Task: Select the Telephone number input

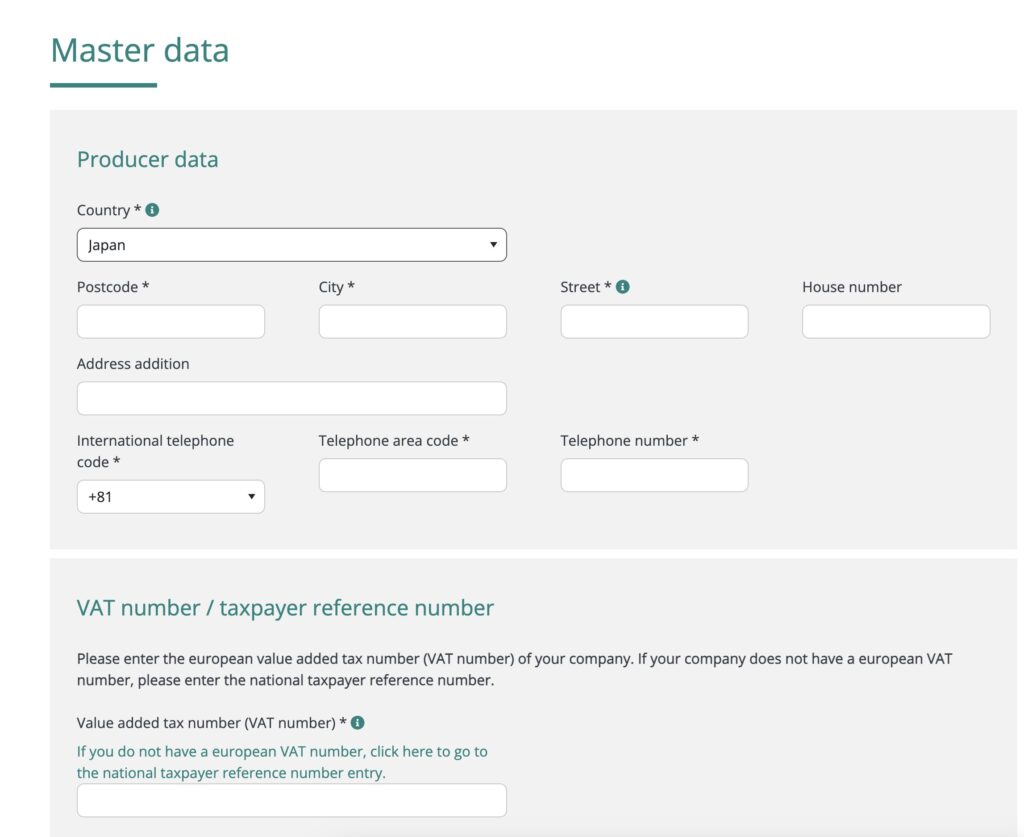Action: click(654, 475)
